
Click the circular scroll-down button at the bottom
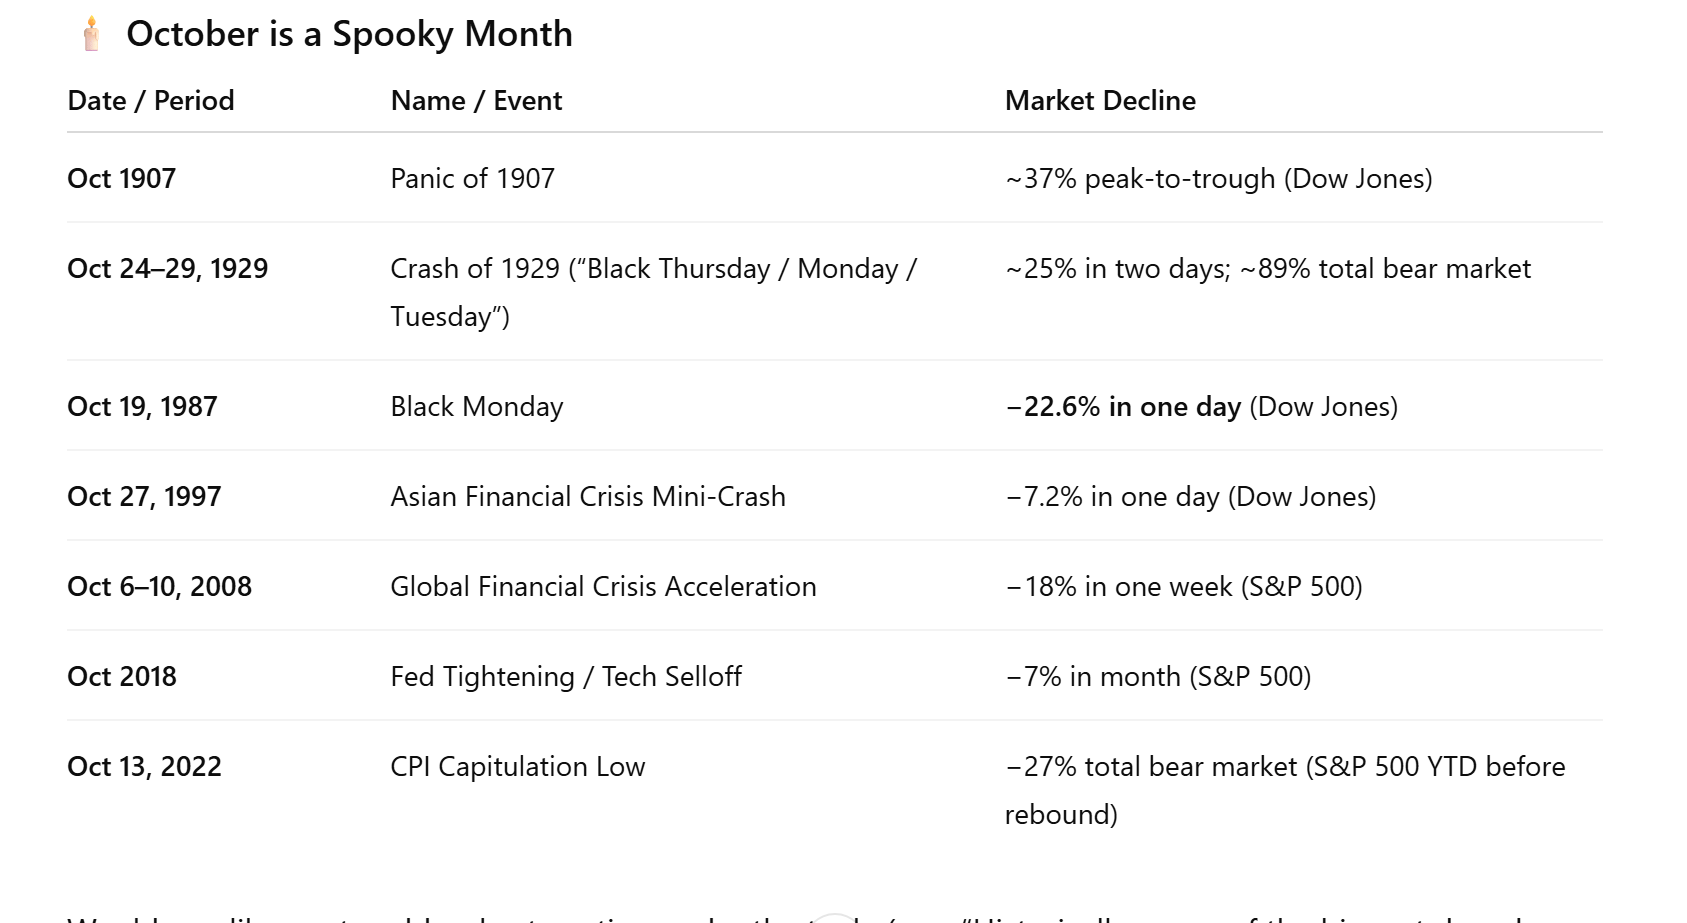click(834, 918)
